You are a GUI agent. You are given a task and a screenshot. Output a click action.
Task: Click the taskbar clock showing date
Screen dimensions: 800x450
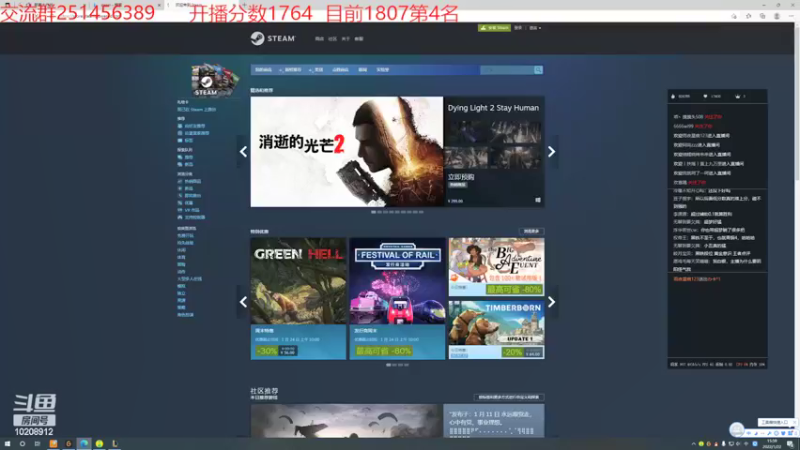(x=771, y=444)
